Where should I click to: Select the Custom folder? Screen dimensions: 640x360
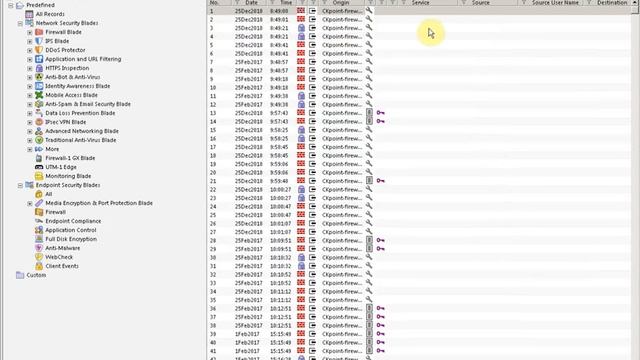coord(36,275)
